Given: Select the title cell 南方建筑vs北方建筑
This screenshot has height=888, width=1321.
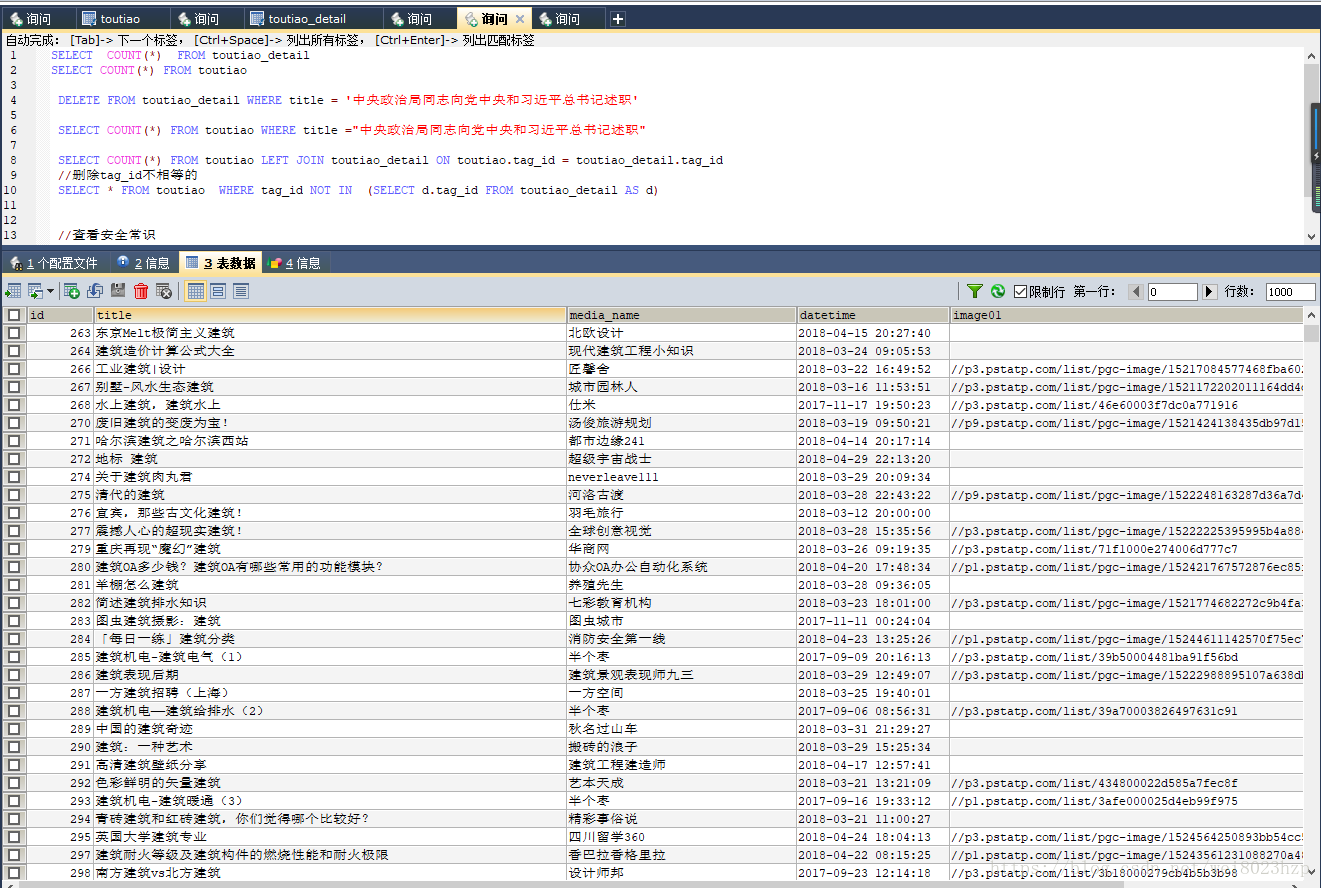Looking at the screenshot, I should (x=330, y=873).
